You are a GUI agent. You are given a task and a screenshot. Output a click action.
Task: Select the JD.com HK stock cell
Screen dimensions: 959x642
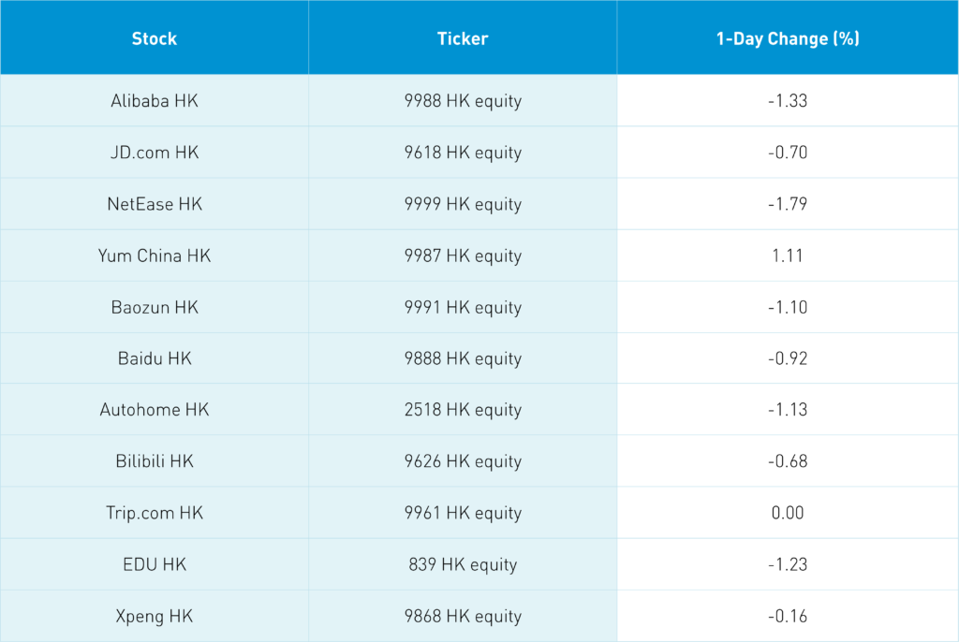coord(154,153)
